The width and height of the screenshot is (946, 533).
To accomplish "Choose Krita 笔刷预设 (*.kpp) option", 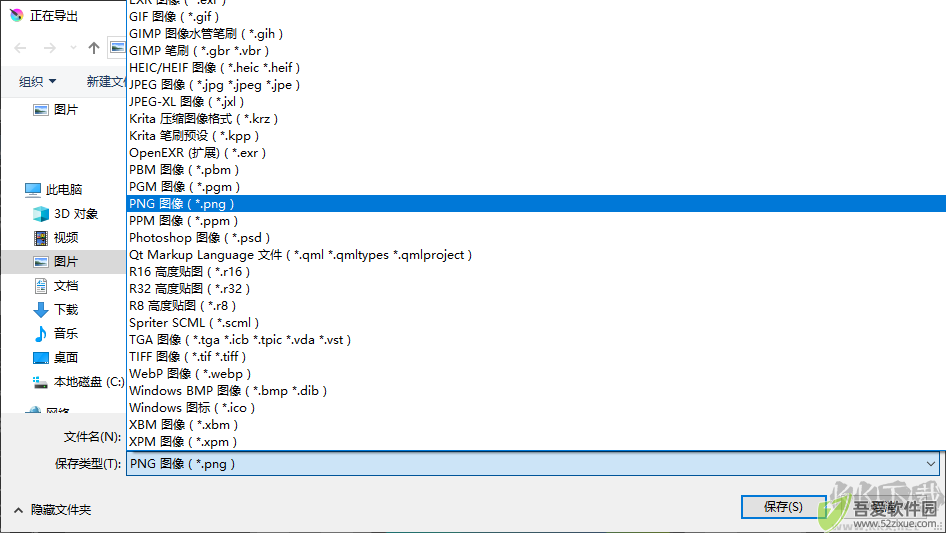I will click(x=536, y=136).
